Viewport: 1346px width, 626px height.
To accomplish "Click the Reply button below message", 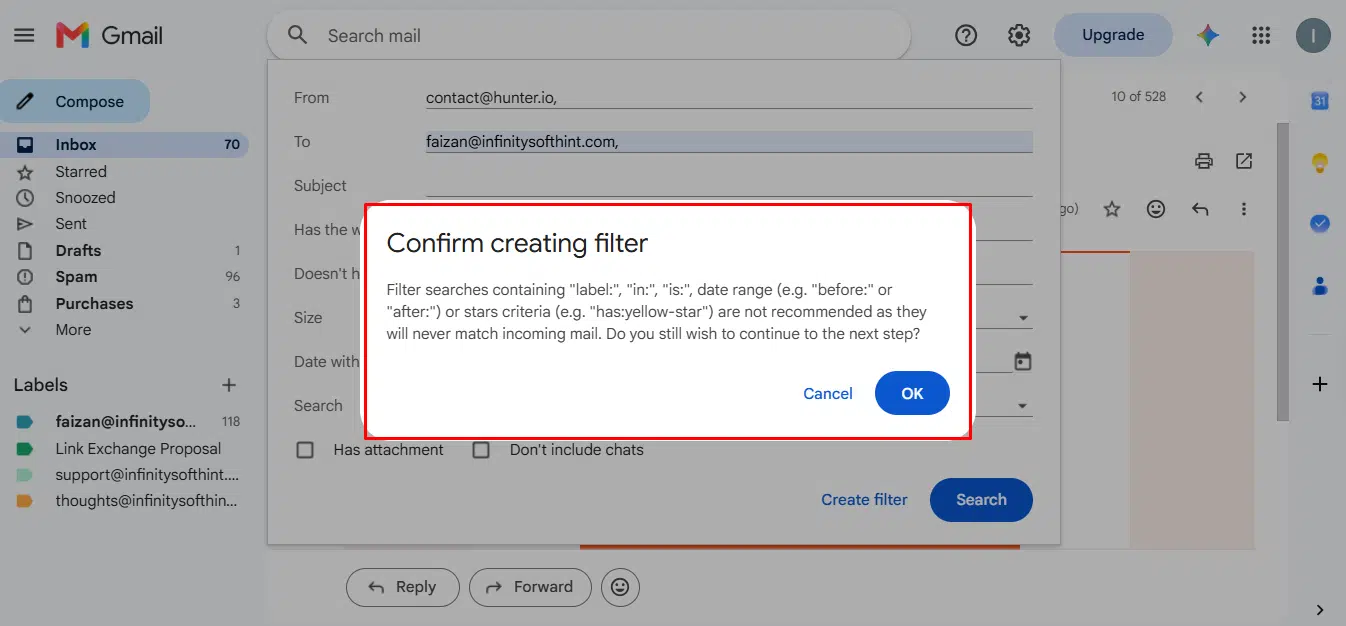I will coord(403,587).
